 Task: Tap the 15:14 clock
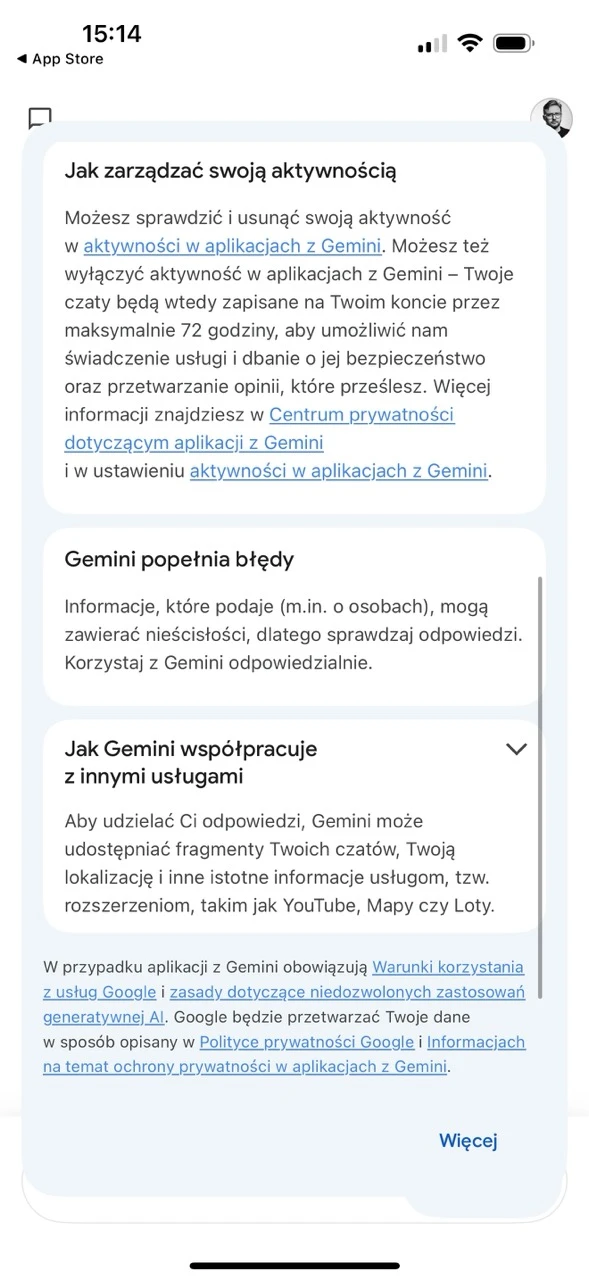111,34
